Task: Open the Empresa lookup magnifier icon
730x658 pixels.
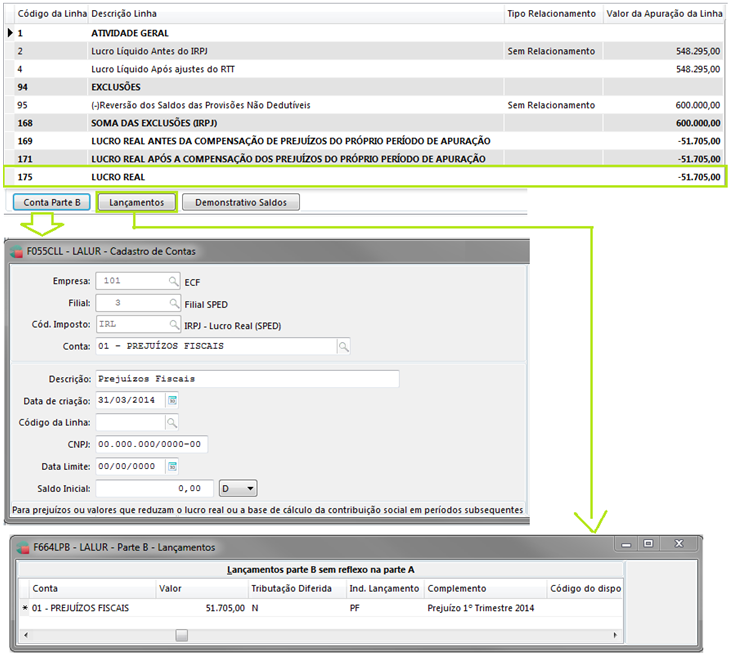Action: pyautogui.click(x=173, y=281)
